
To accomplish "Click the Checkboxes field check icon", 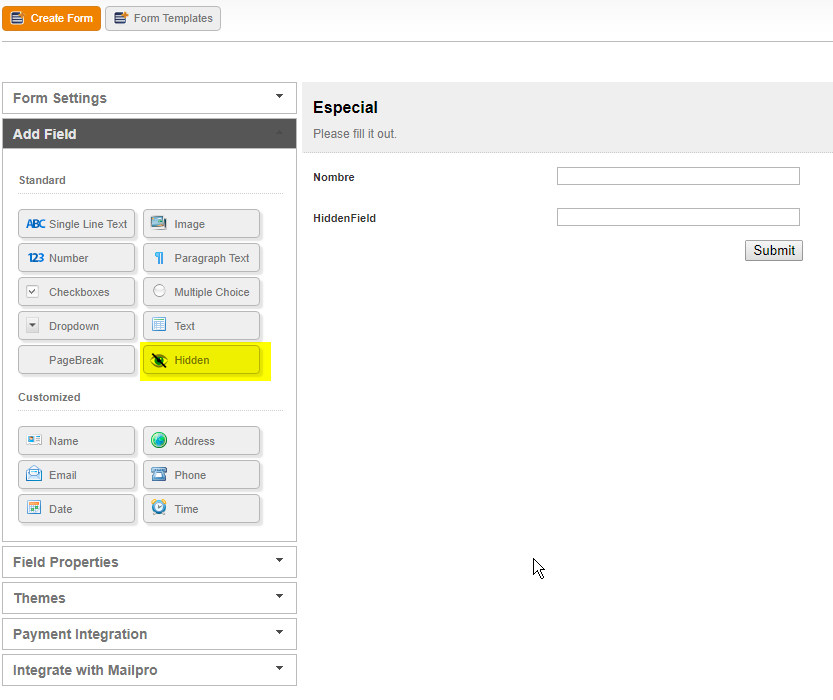I will (x=32, y=292).
